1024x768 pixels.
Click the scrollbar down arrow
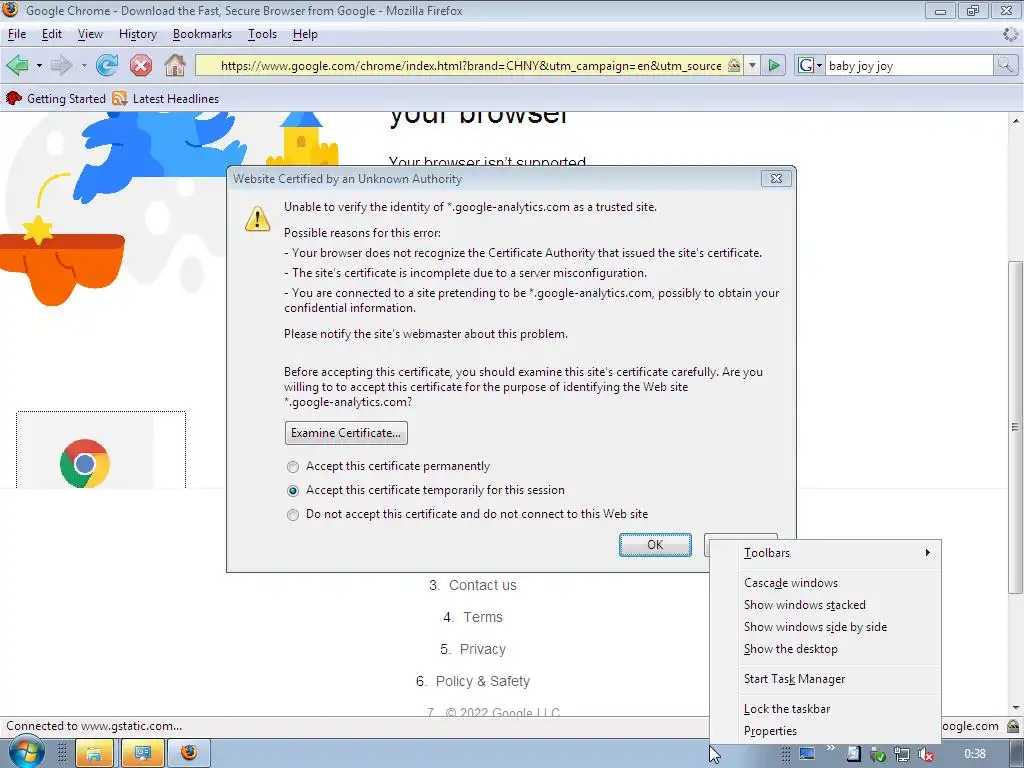(1015, 708)
